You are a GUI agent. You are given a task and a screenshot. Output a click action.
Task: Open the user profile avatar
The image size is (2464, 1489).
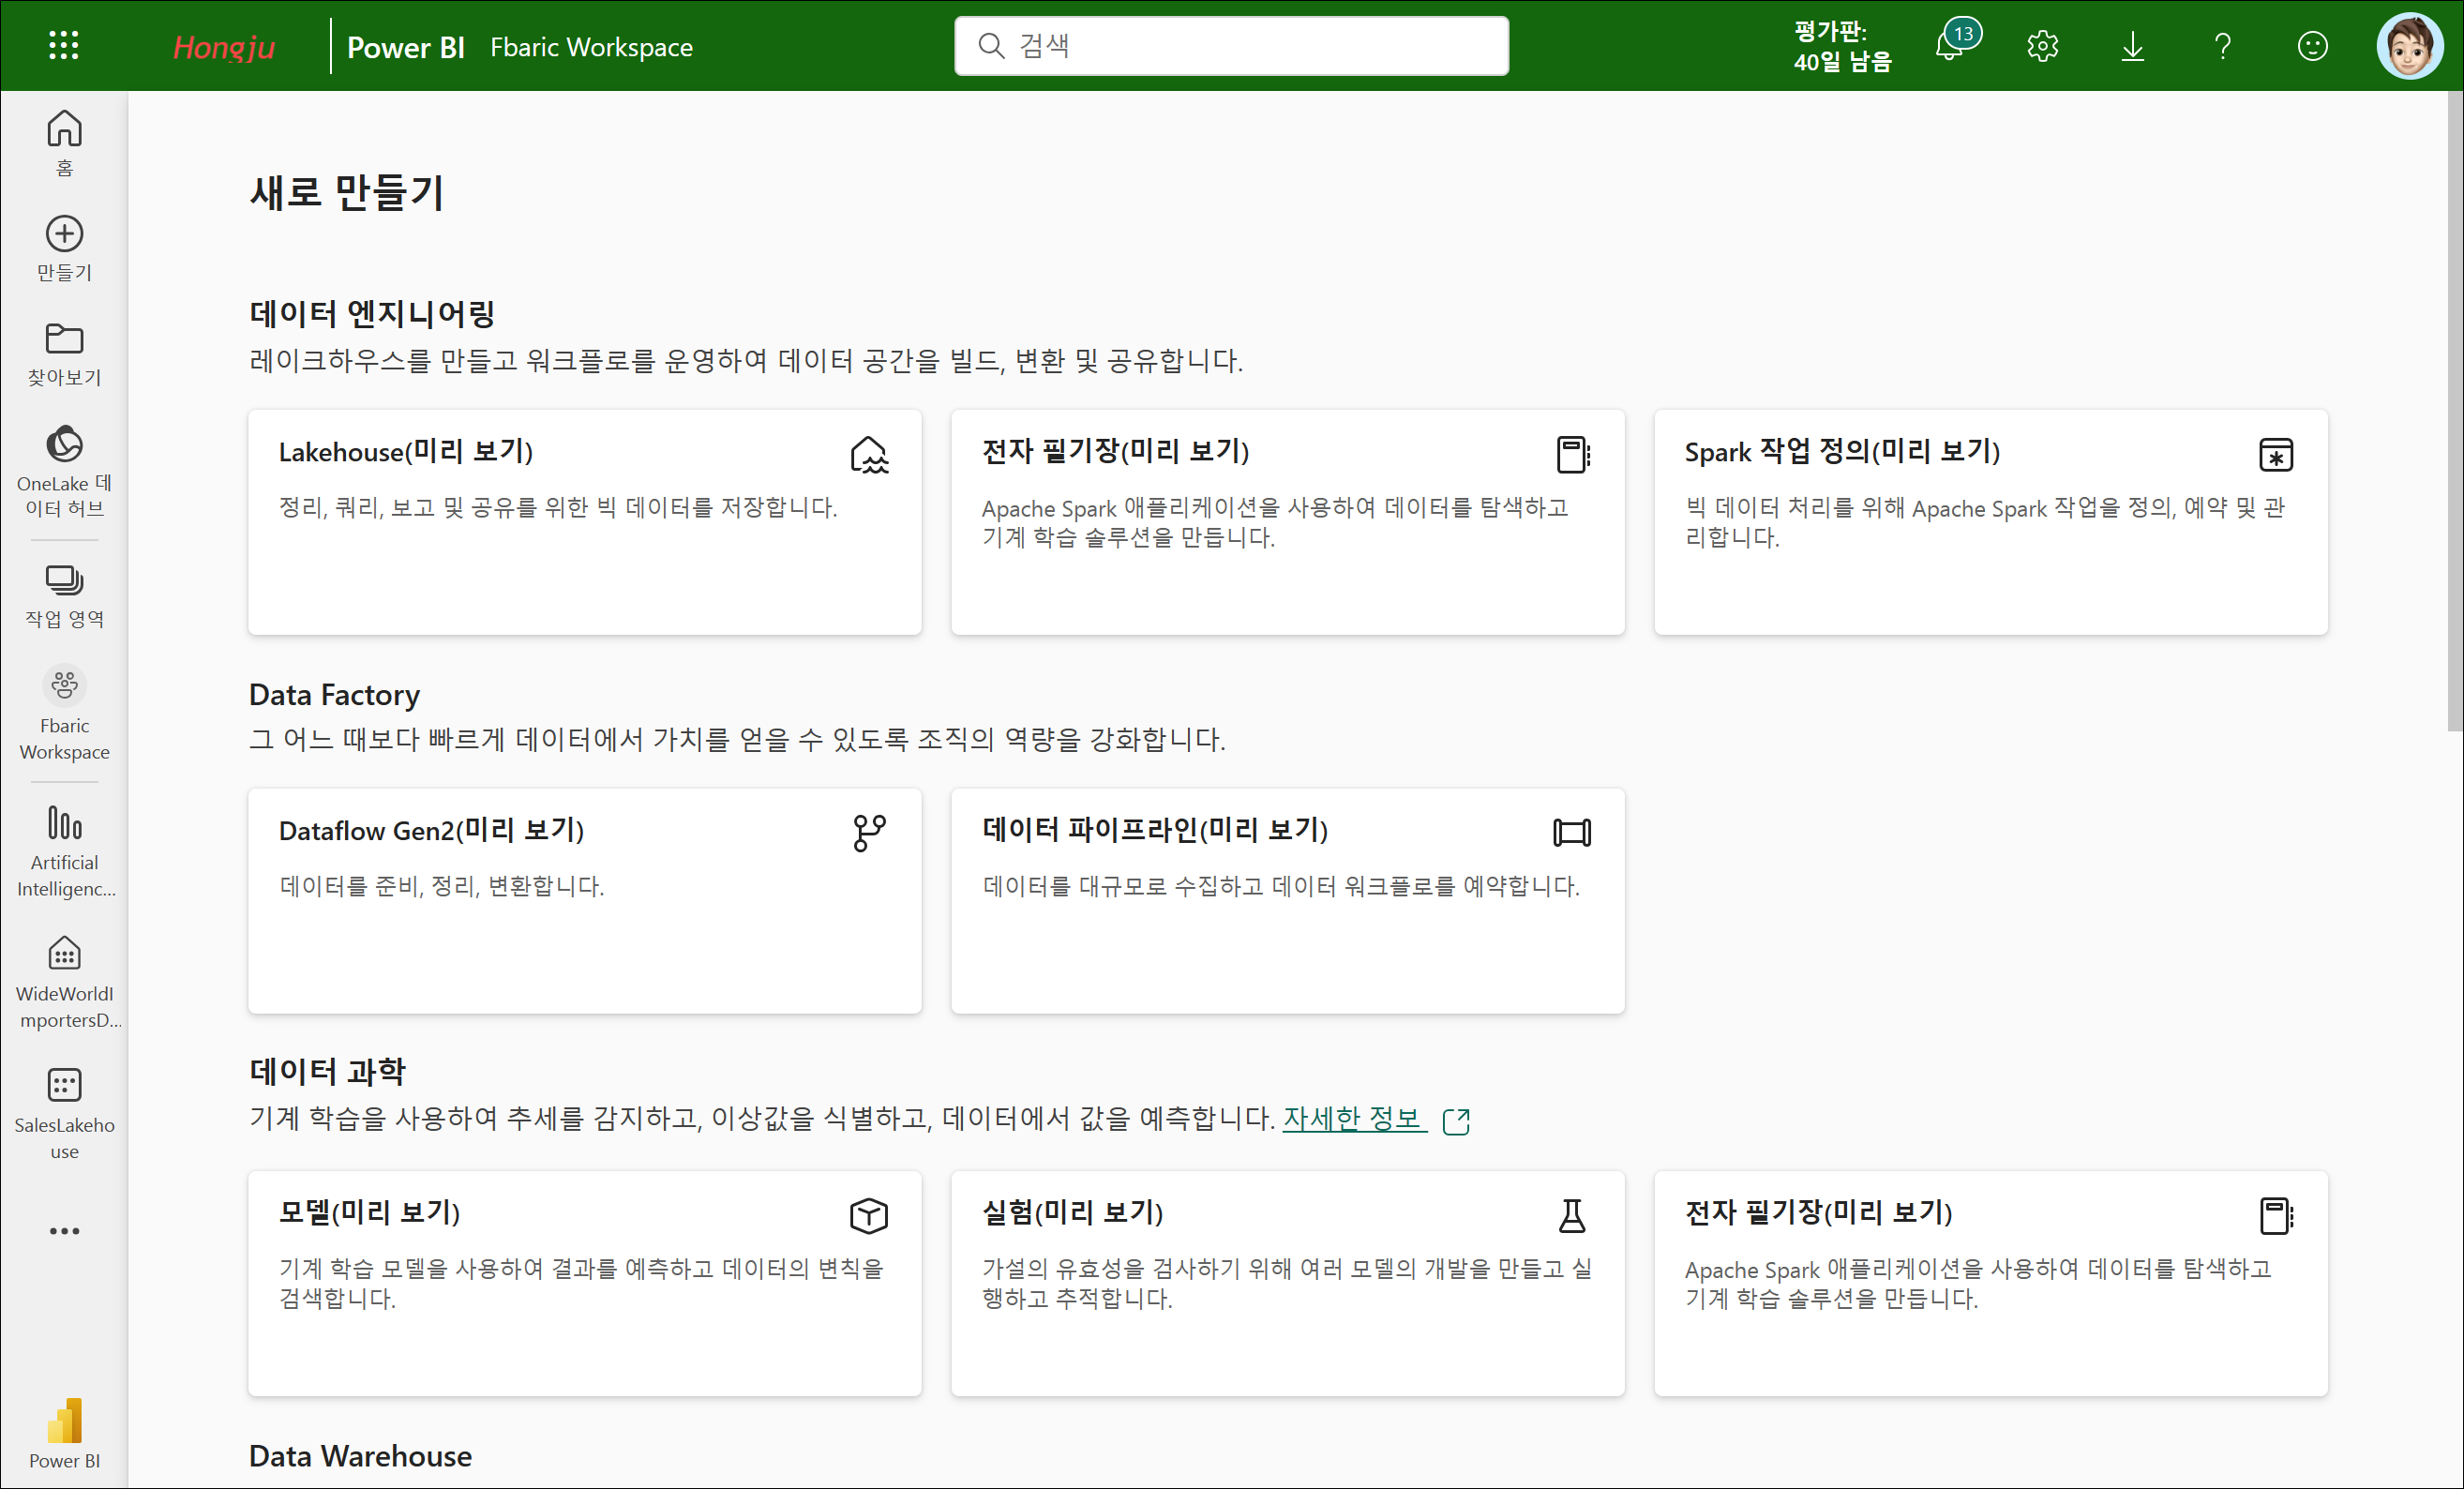click(x=2409, y=46)
